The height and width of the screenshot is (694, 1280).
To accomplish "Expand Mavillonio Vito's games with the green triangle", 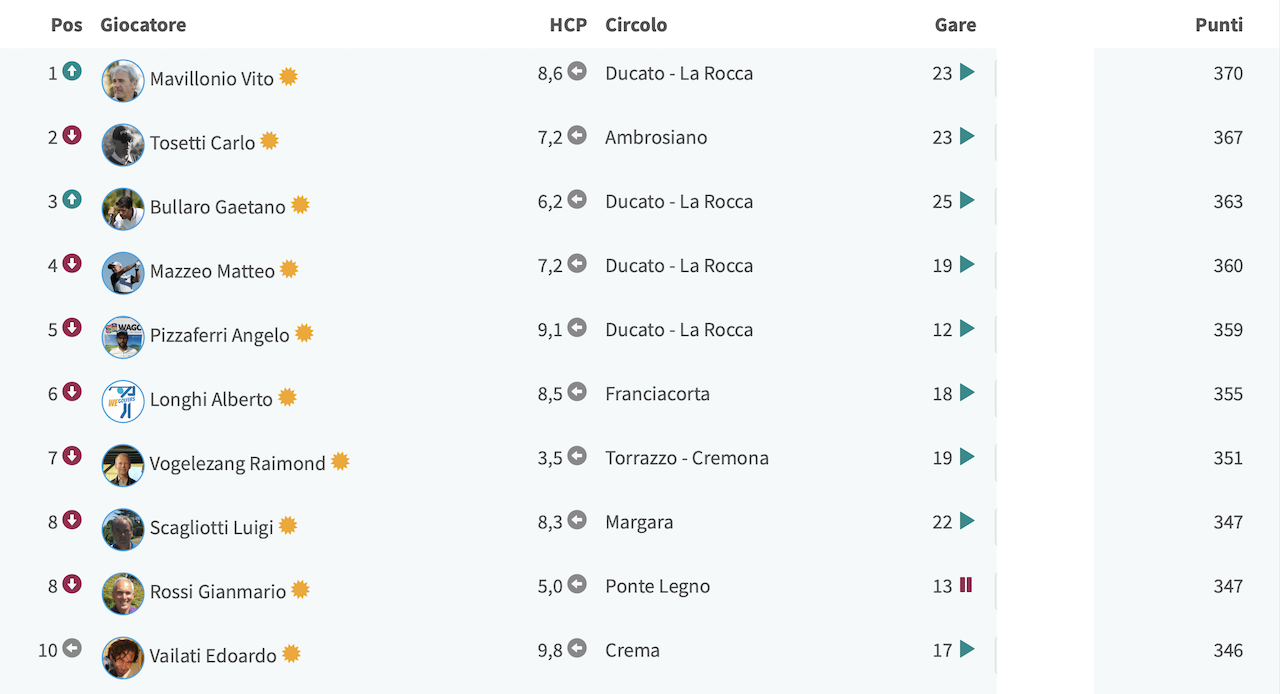I will (967, 72).
